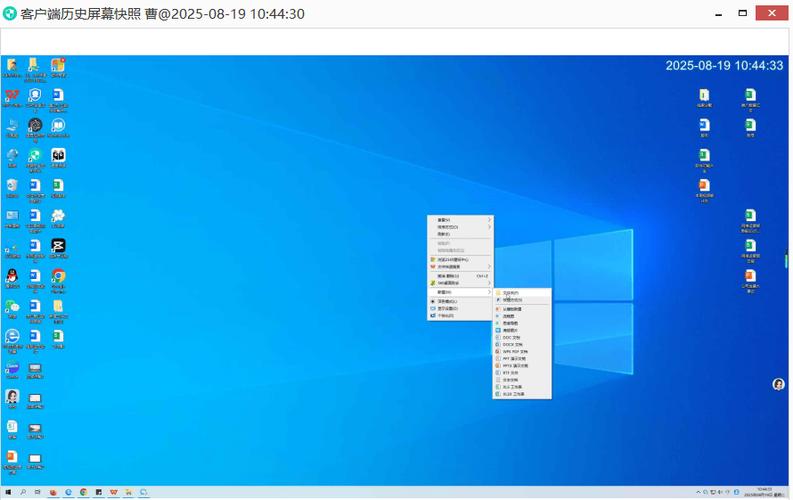This screenshot has height=500, width=793.
Task: Switch to WPS Office on the taskbar
Action: 114,492
